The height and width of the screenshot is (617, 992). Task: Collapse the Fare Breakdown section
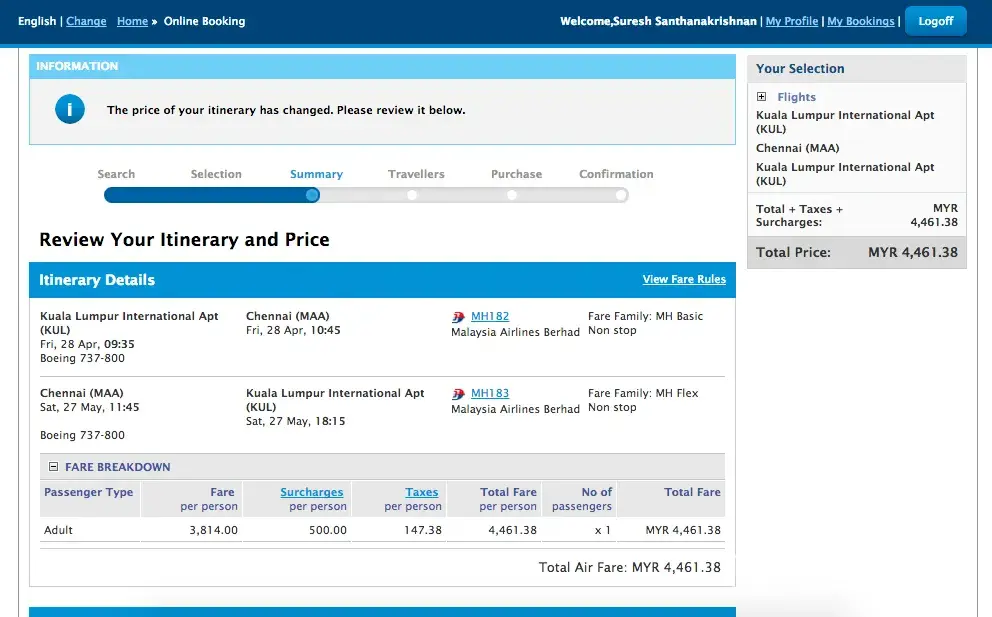click(54, 467)
